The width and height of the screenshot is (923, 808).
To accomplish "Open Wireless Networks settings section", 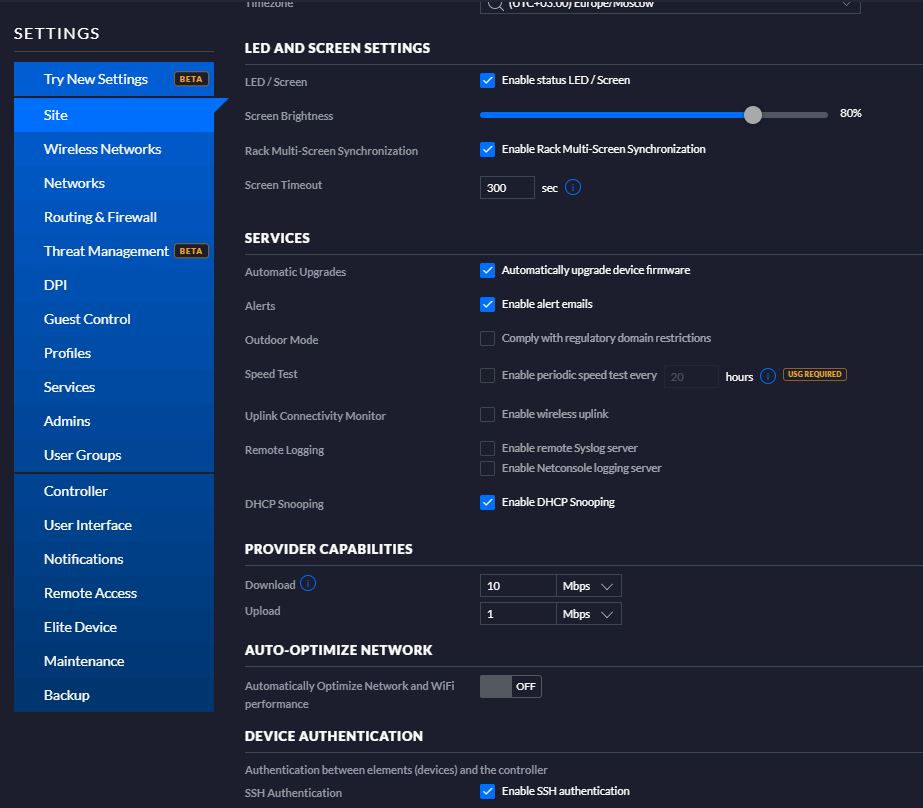I will click(x=102, y=149).
